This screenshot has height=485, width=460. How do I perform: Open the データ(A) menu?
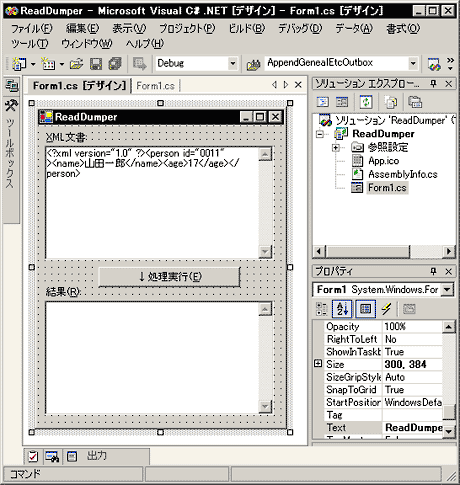pyautogui.click(x=354, y=29)
